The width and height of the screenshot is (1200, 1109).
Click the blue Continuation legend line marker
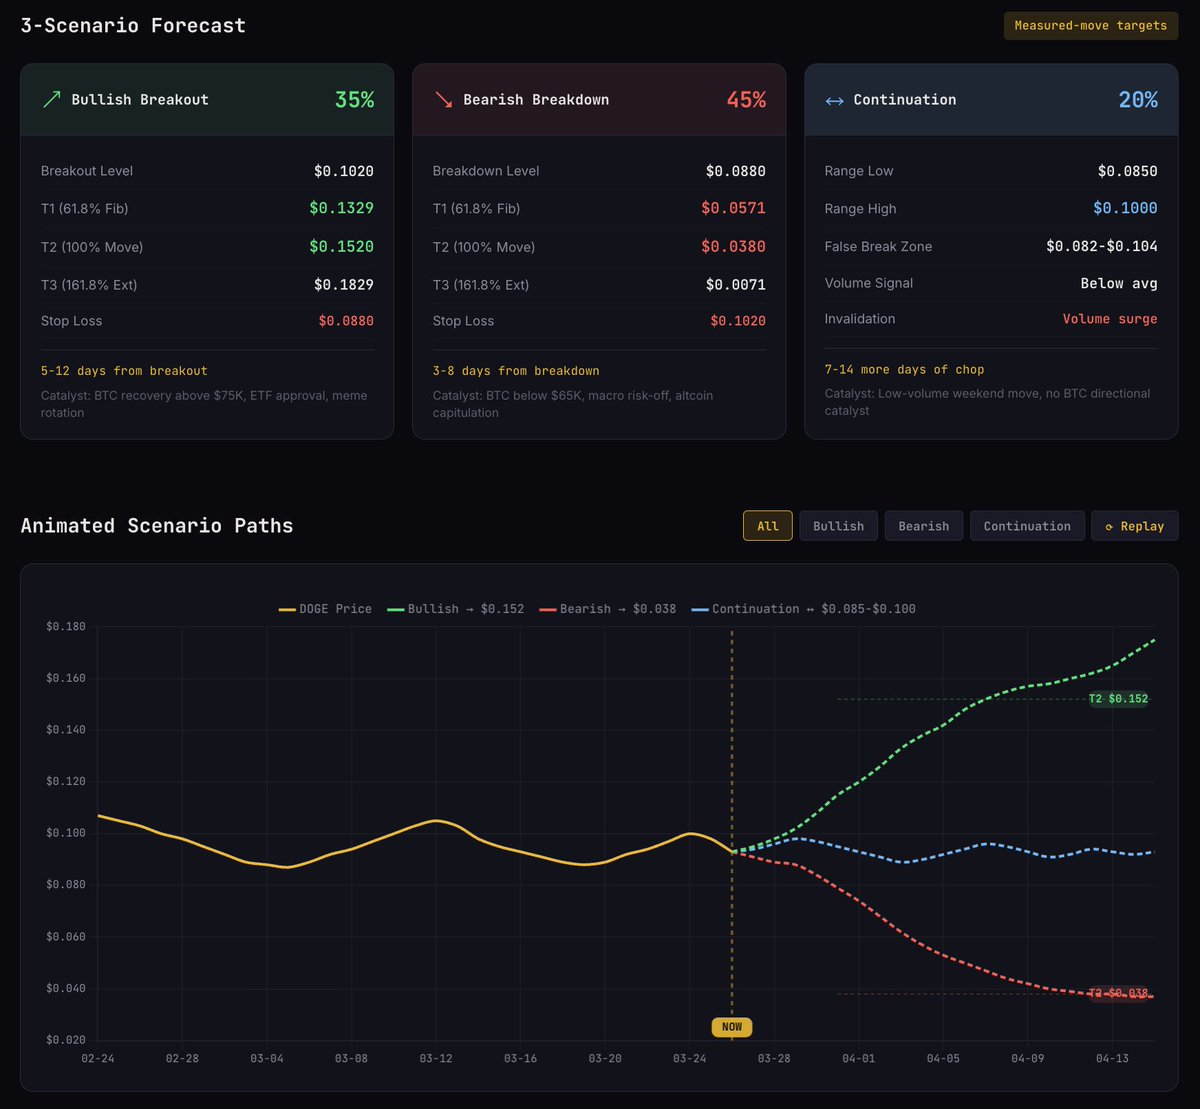click(702, 608)
